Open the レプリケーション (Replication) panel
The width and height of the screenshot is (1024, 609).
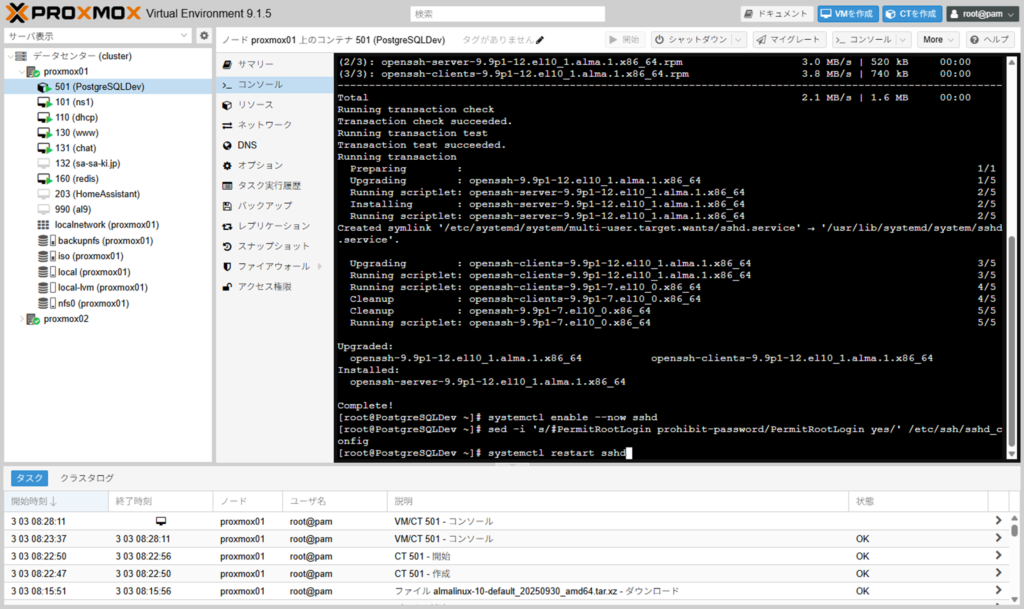click(x=273, y=226)
